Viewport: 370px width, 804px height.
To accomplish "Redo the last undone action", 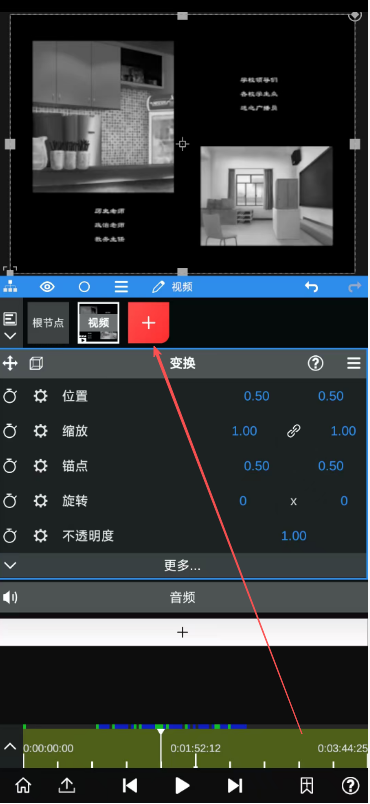I will (355, 287).
